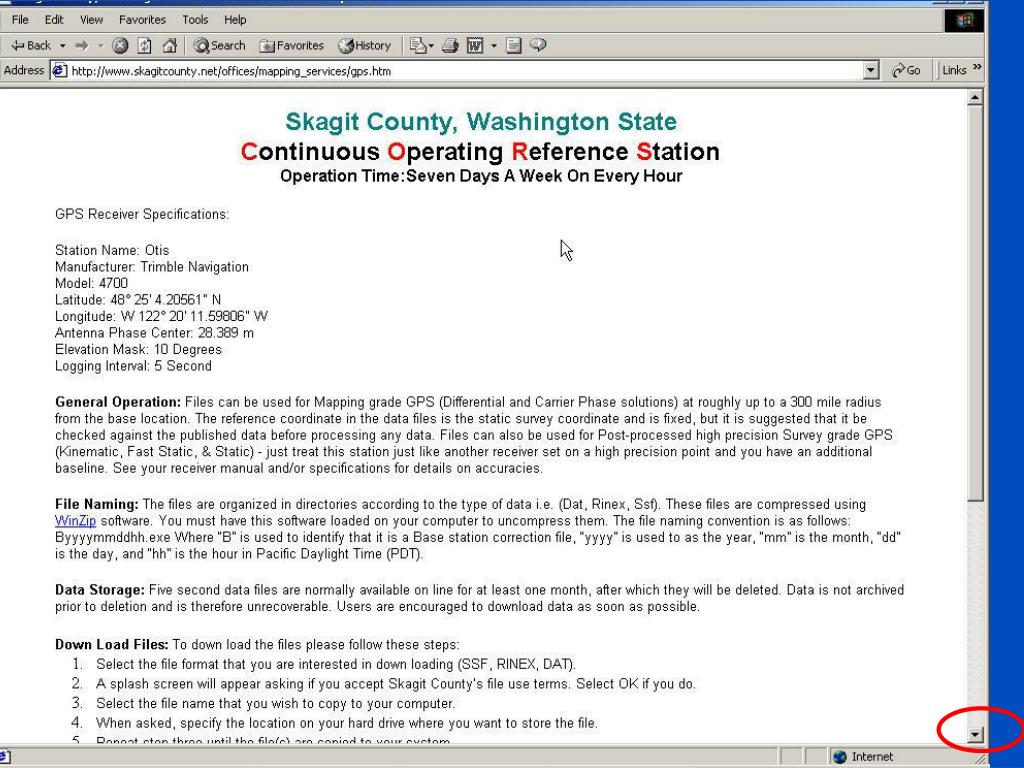The width and height of the screenshot is (1024, 768).
Task: Click 'Manufacturer: Trimble Navigation' line
Action: coord(152,267)
